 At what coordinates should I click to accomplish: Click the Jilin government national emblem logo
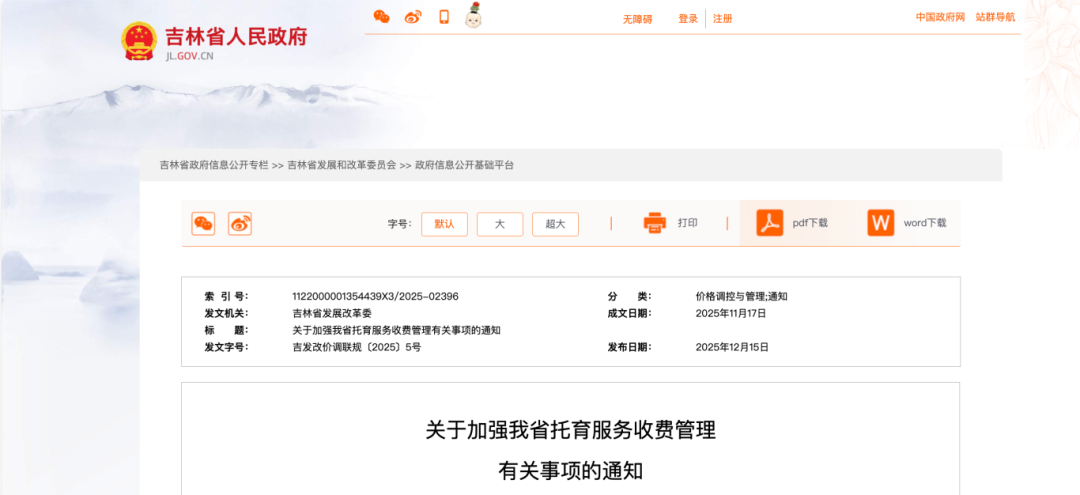pyautogui.click(x=139, y=41)
